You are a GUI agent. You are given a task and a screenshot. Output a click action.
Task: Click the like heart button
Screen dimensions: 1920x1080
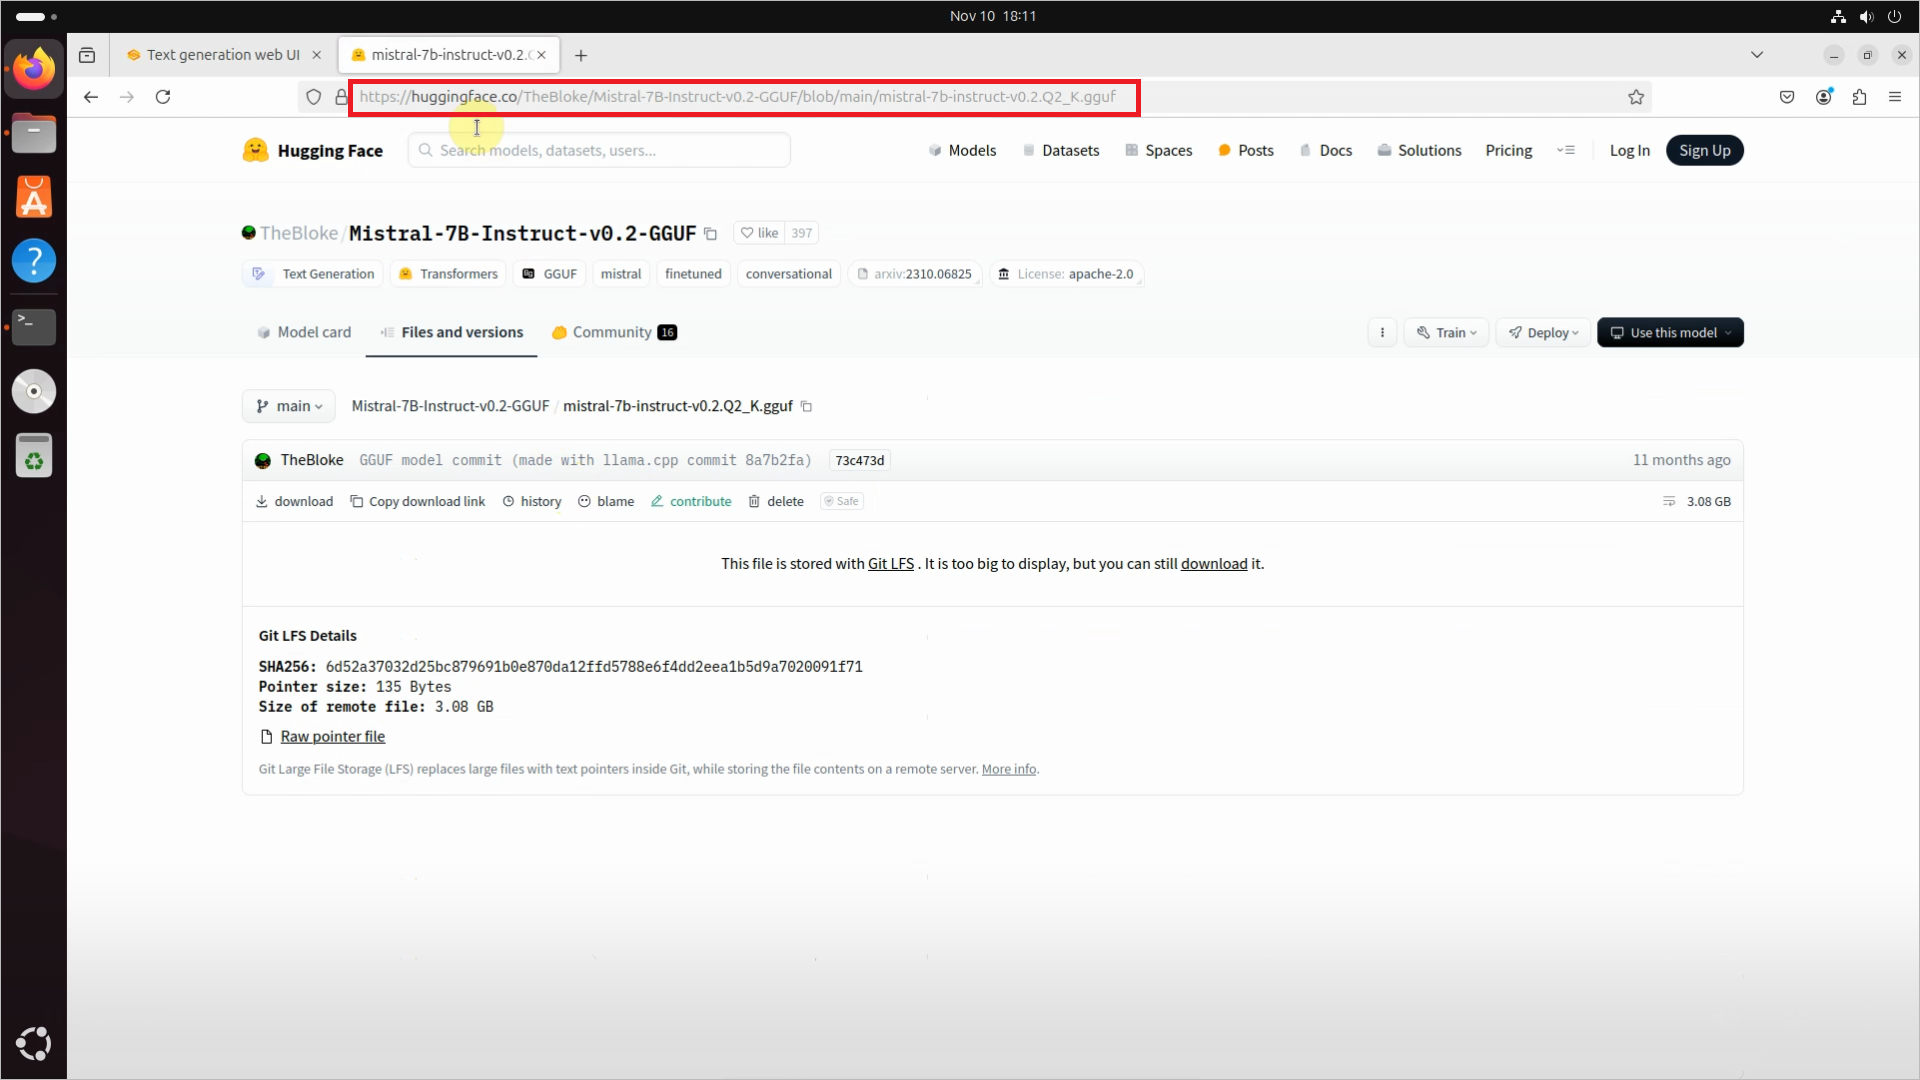click(x=759, y=233)
